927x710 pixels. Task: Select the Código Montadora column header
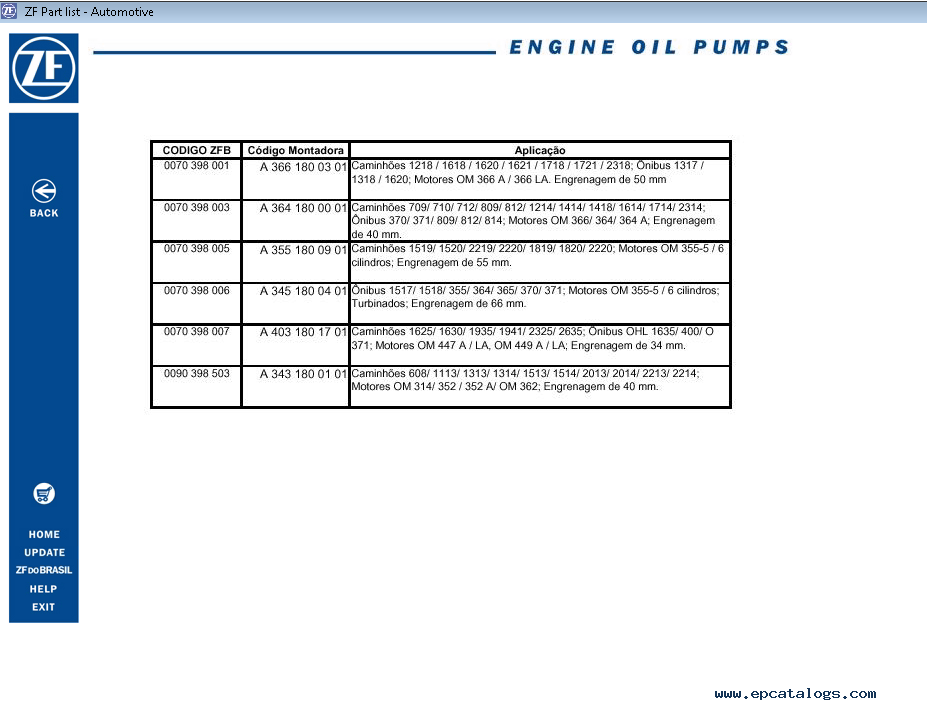click(x=296, y=150)
